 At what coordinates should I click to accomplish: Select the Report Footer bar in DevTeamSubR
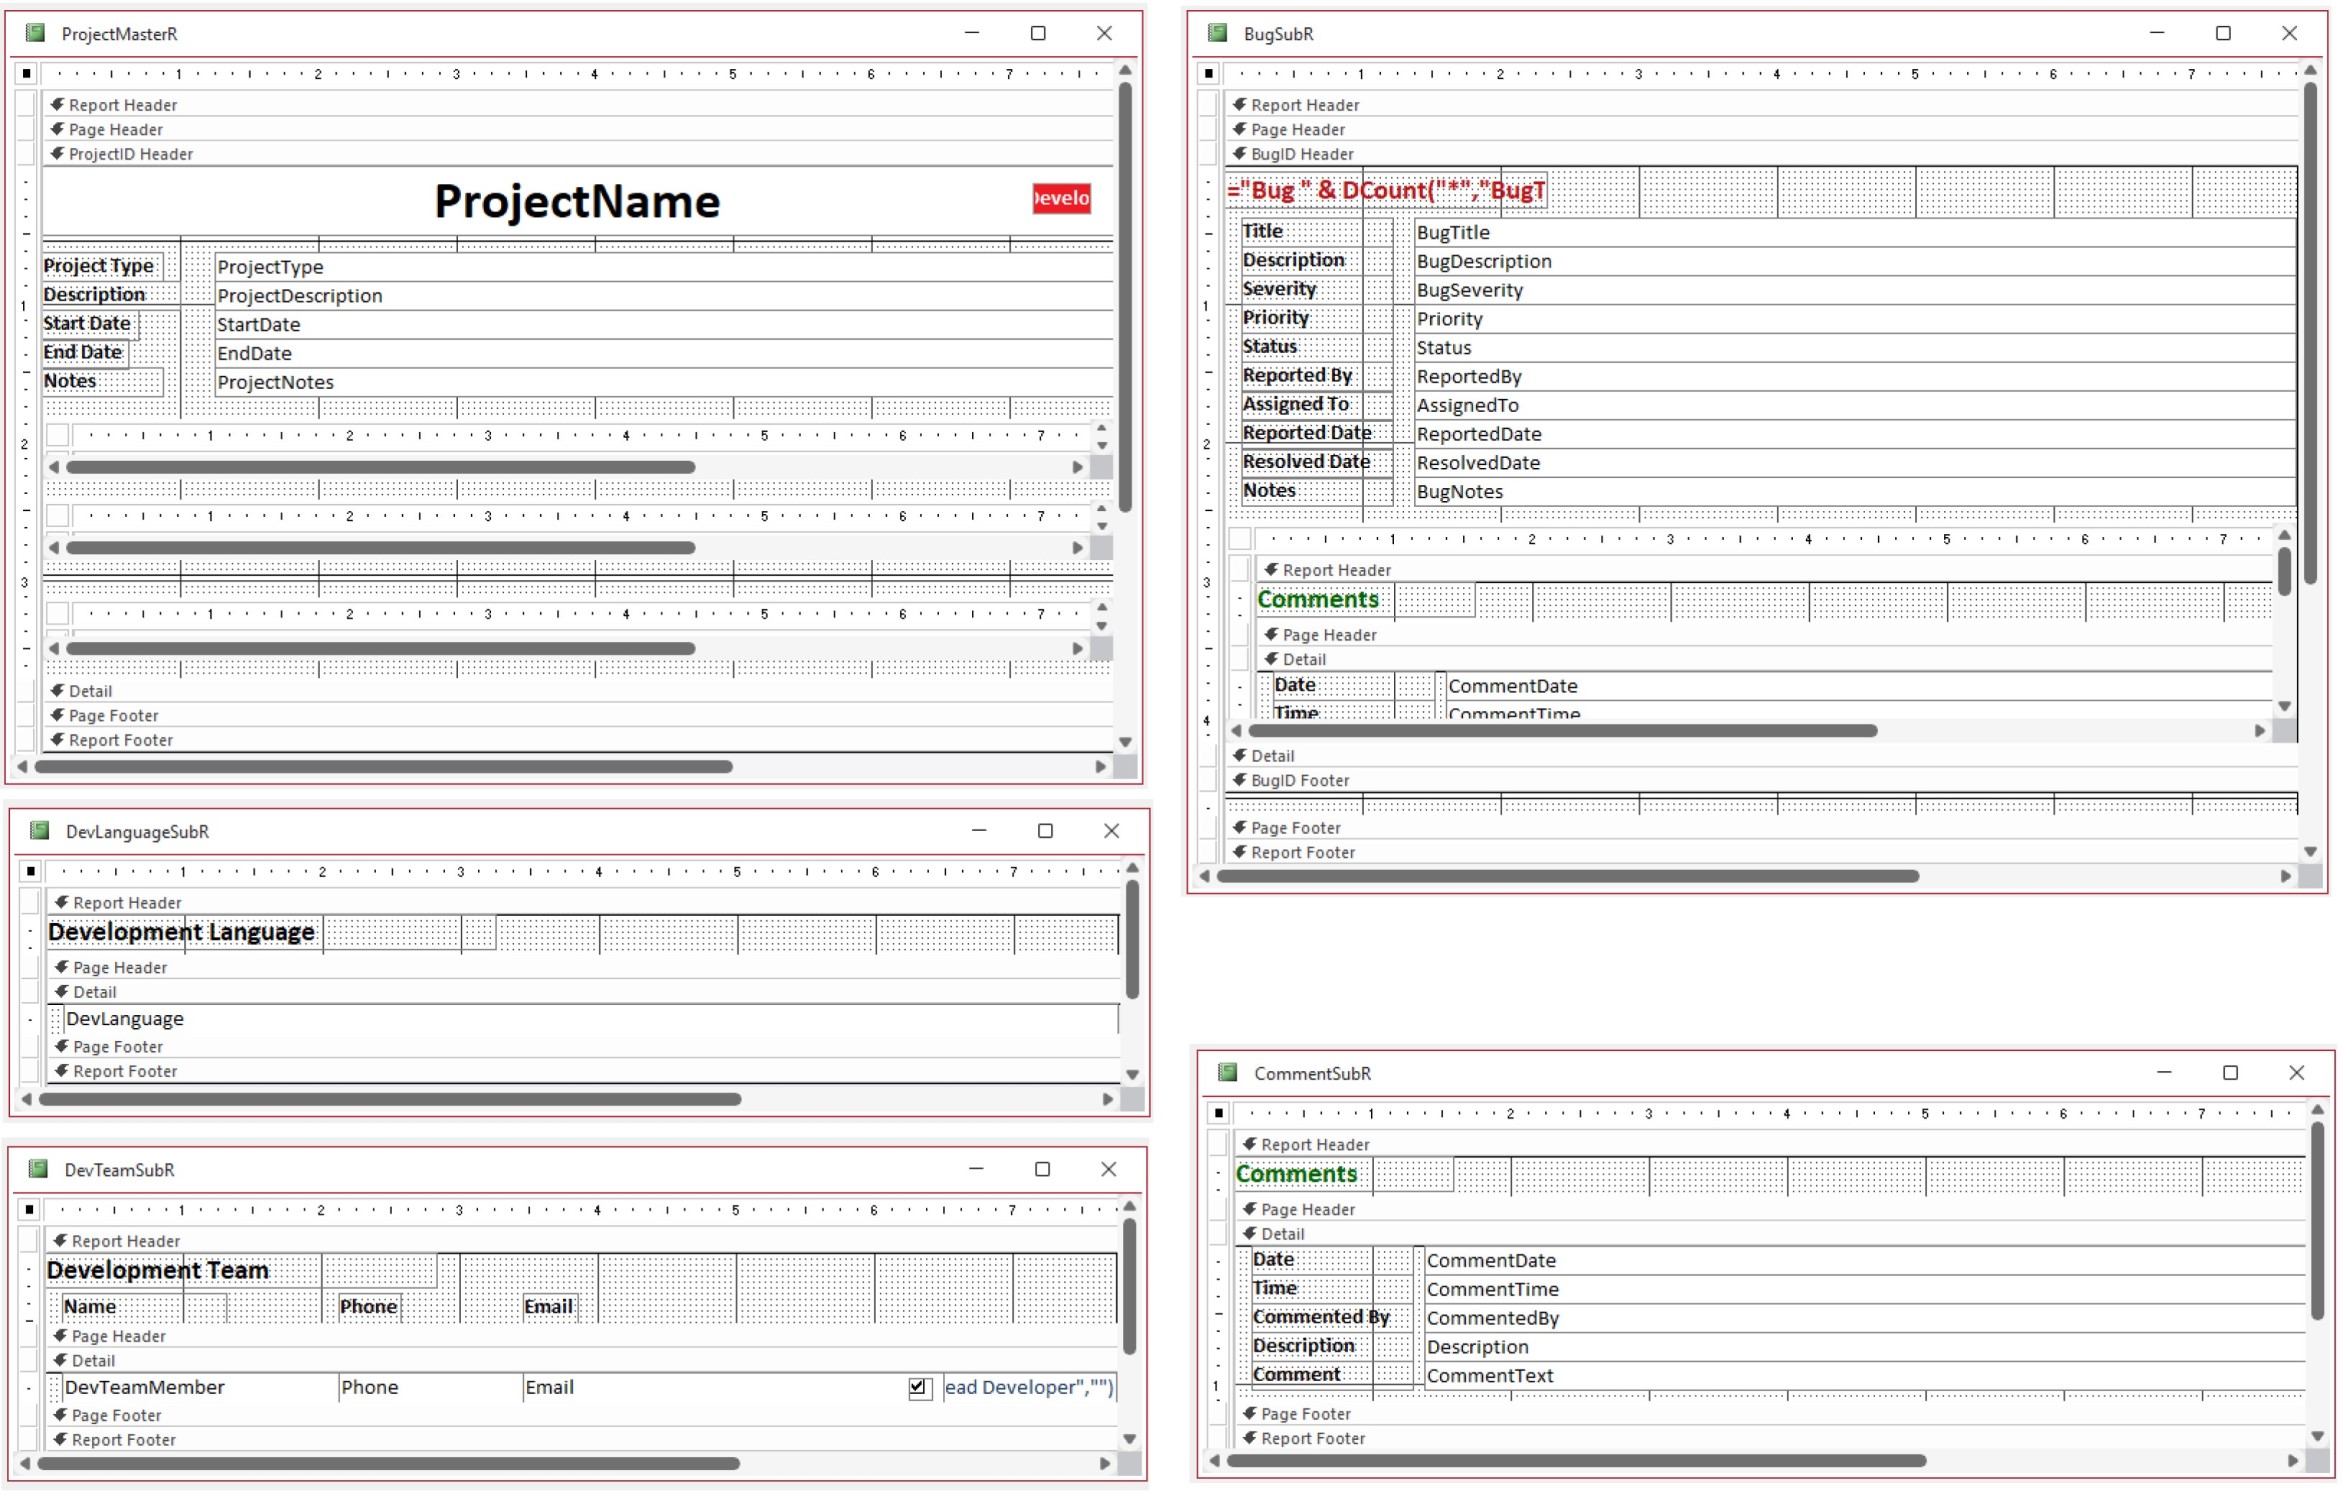click(x=581, y=1440)
